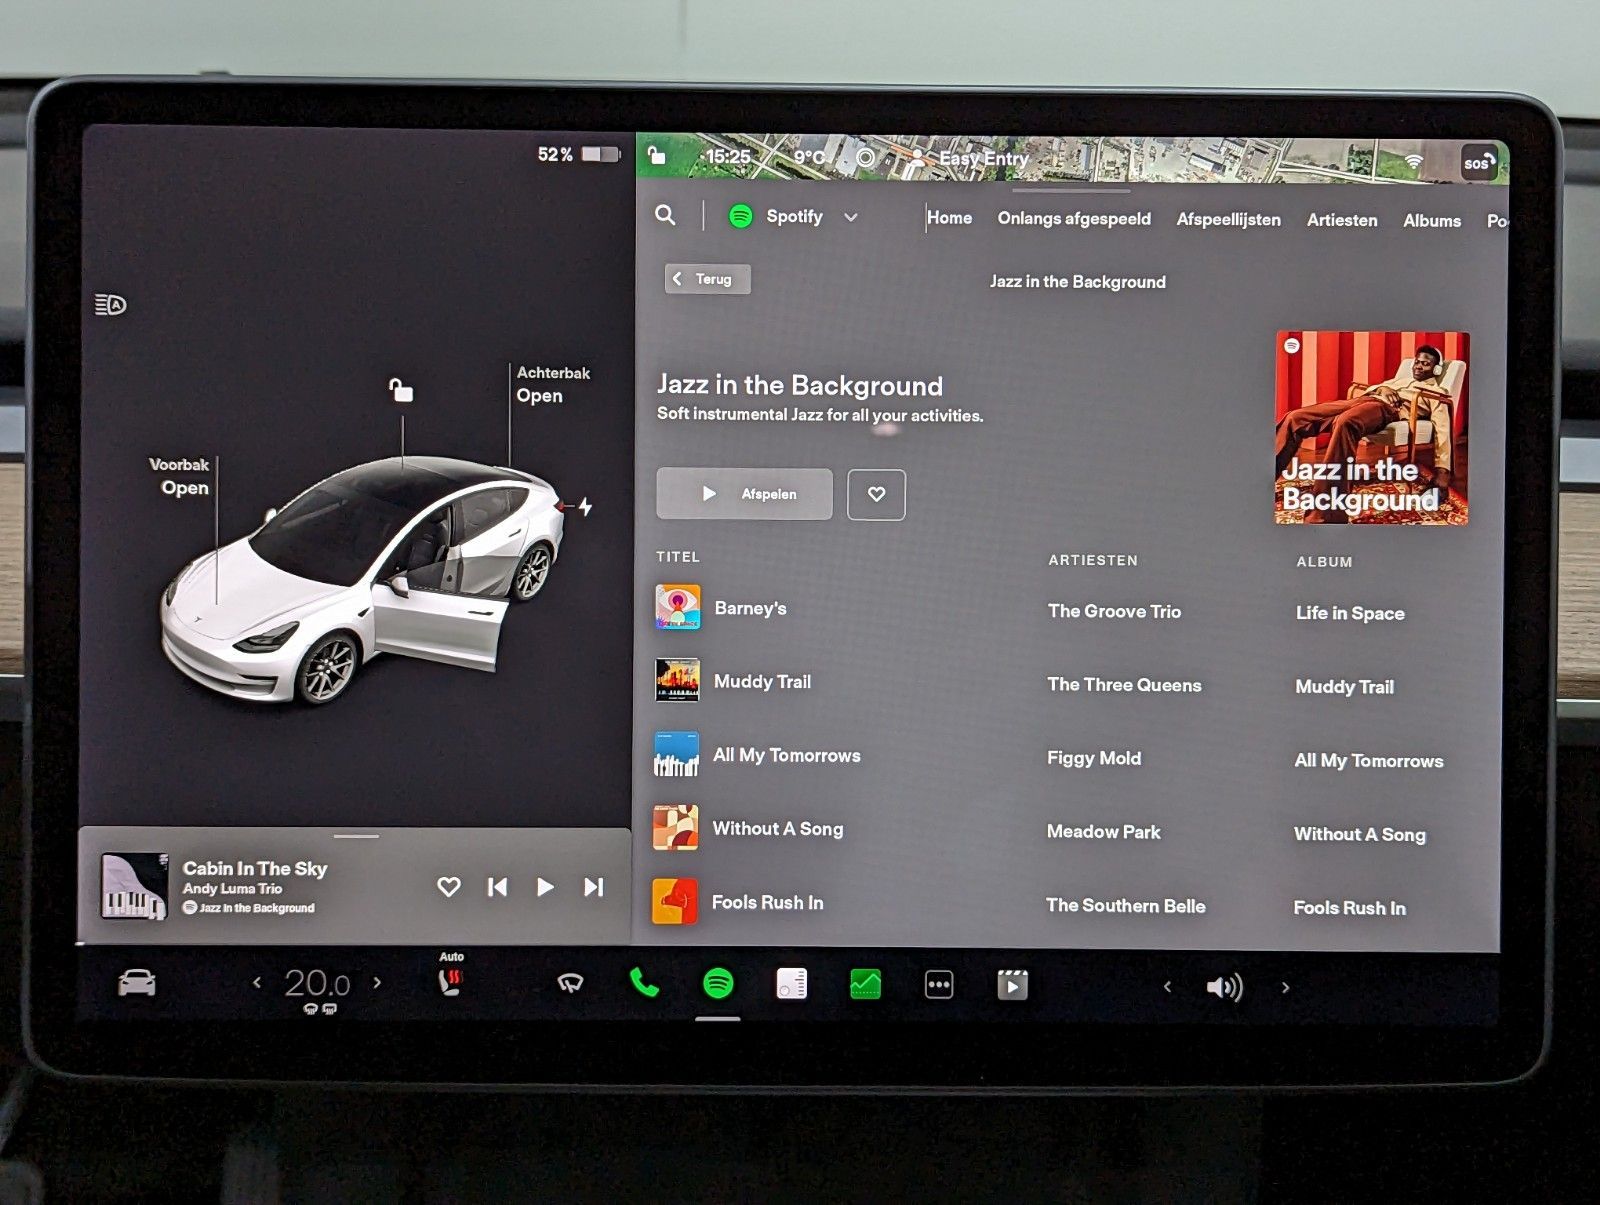Open album Life in Space
This screenshot has width=1600, height=1205.
[1350, 613]
